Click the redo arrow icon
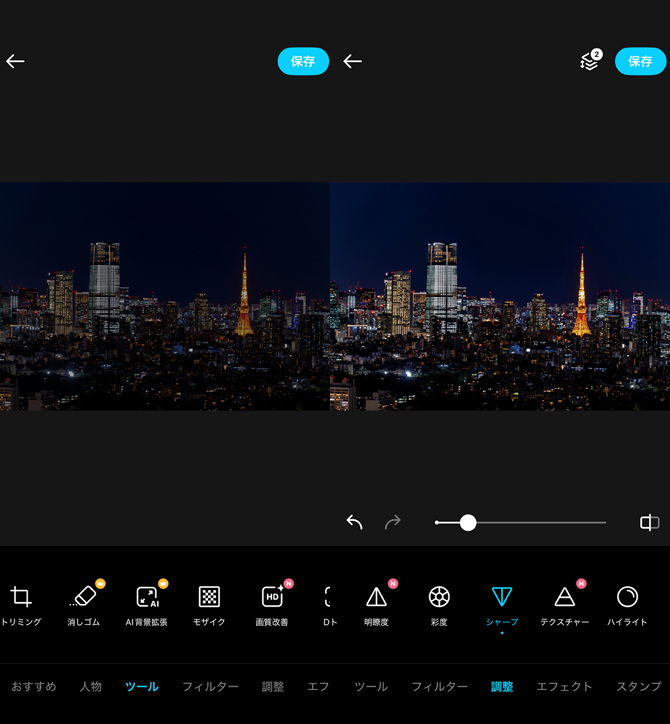This screenshot has width=670, height=724. click(392, 522)
